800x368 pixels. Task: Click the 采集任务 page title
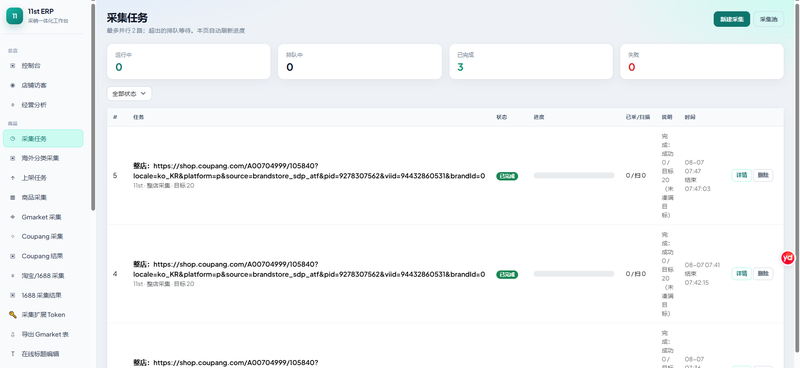click(127, 18)
